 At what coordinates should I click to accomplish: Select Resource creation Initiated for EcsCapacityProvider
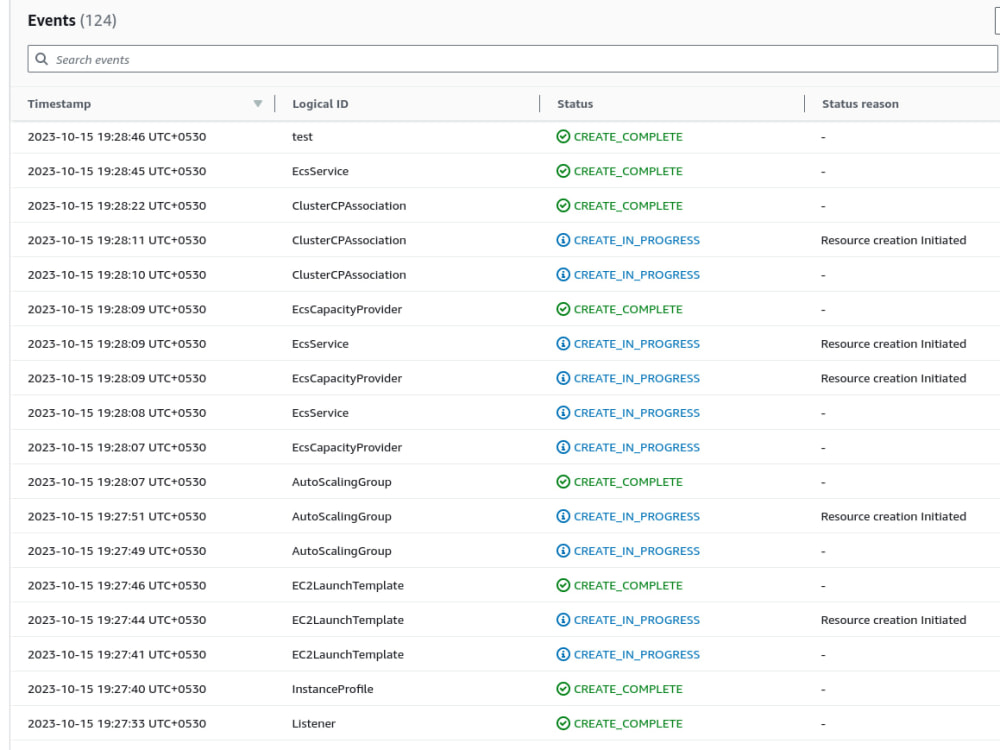(893, 378)
